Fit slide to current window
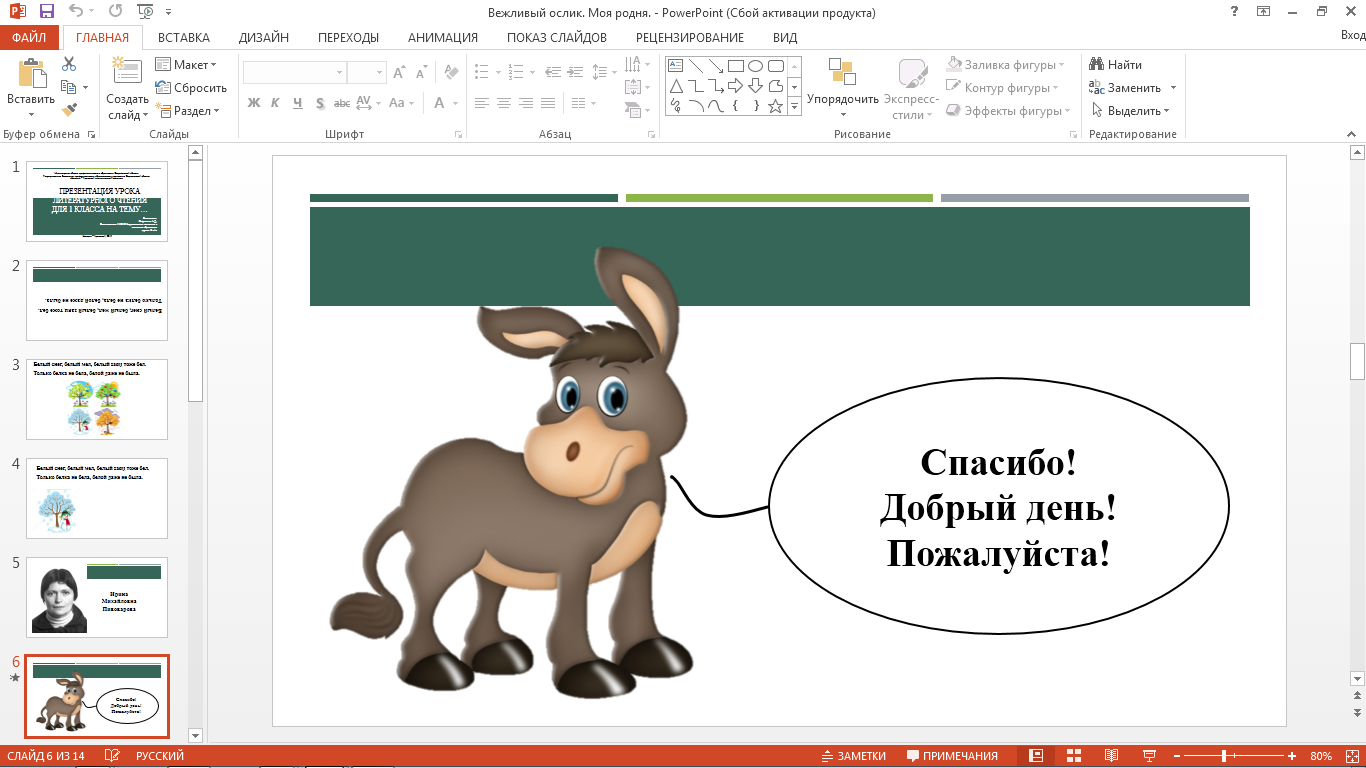Viewport: 1366px width, 768px height. 1354,756
